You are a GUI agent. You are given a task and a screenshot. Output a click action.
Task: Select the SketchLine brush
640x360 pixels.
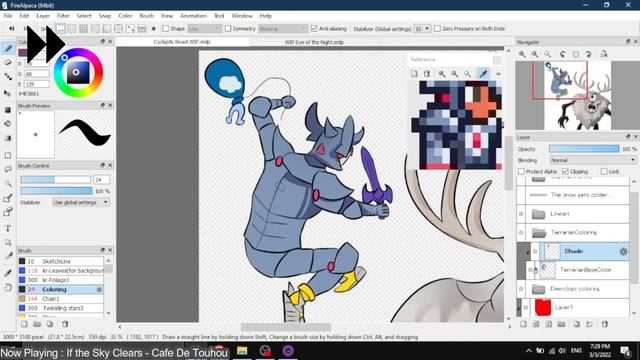tap(60, 261)
